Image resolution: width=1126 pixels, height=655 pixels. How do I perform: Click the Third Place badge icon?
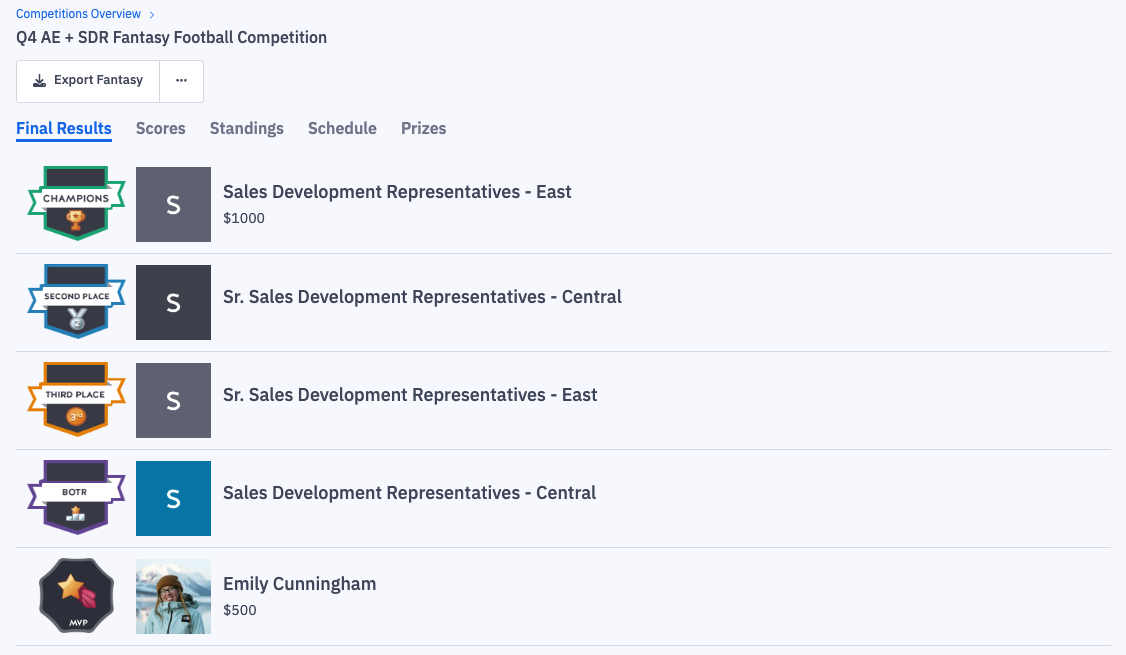tap(76, 400)
